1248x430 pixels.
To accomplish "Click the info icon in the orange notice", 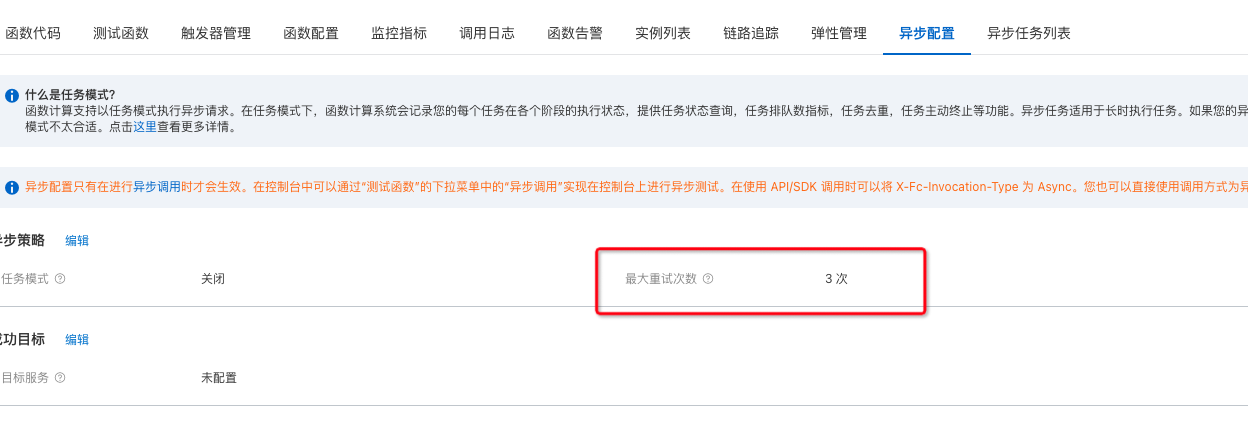I will point(12,187).
